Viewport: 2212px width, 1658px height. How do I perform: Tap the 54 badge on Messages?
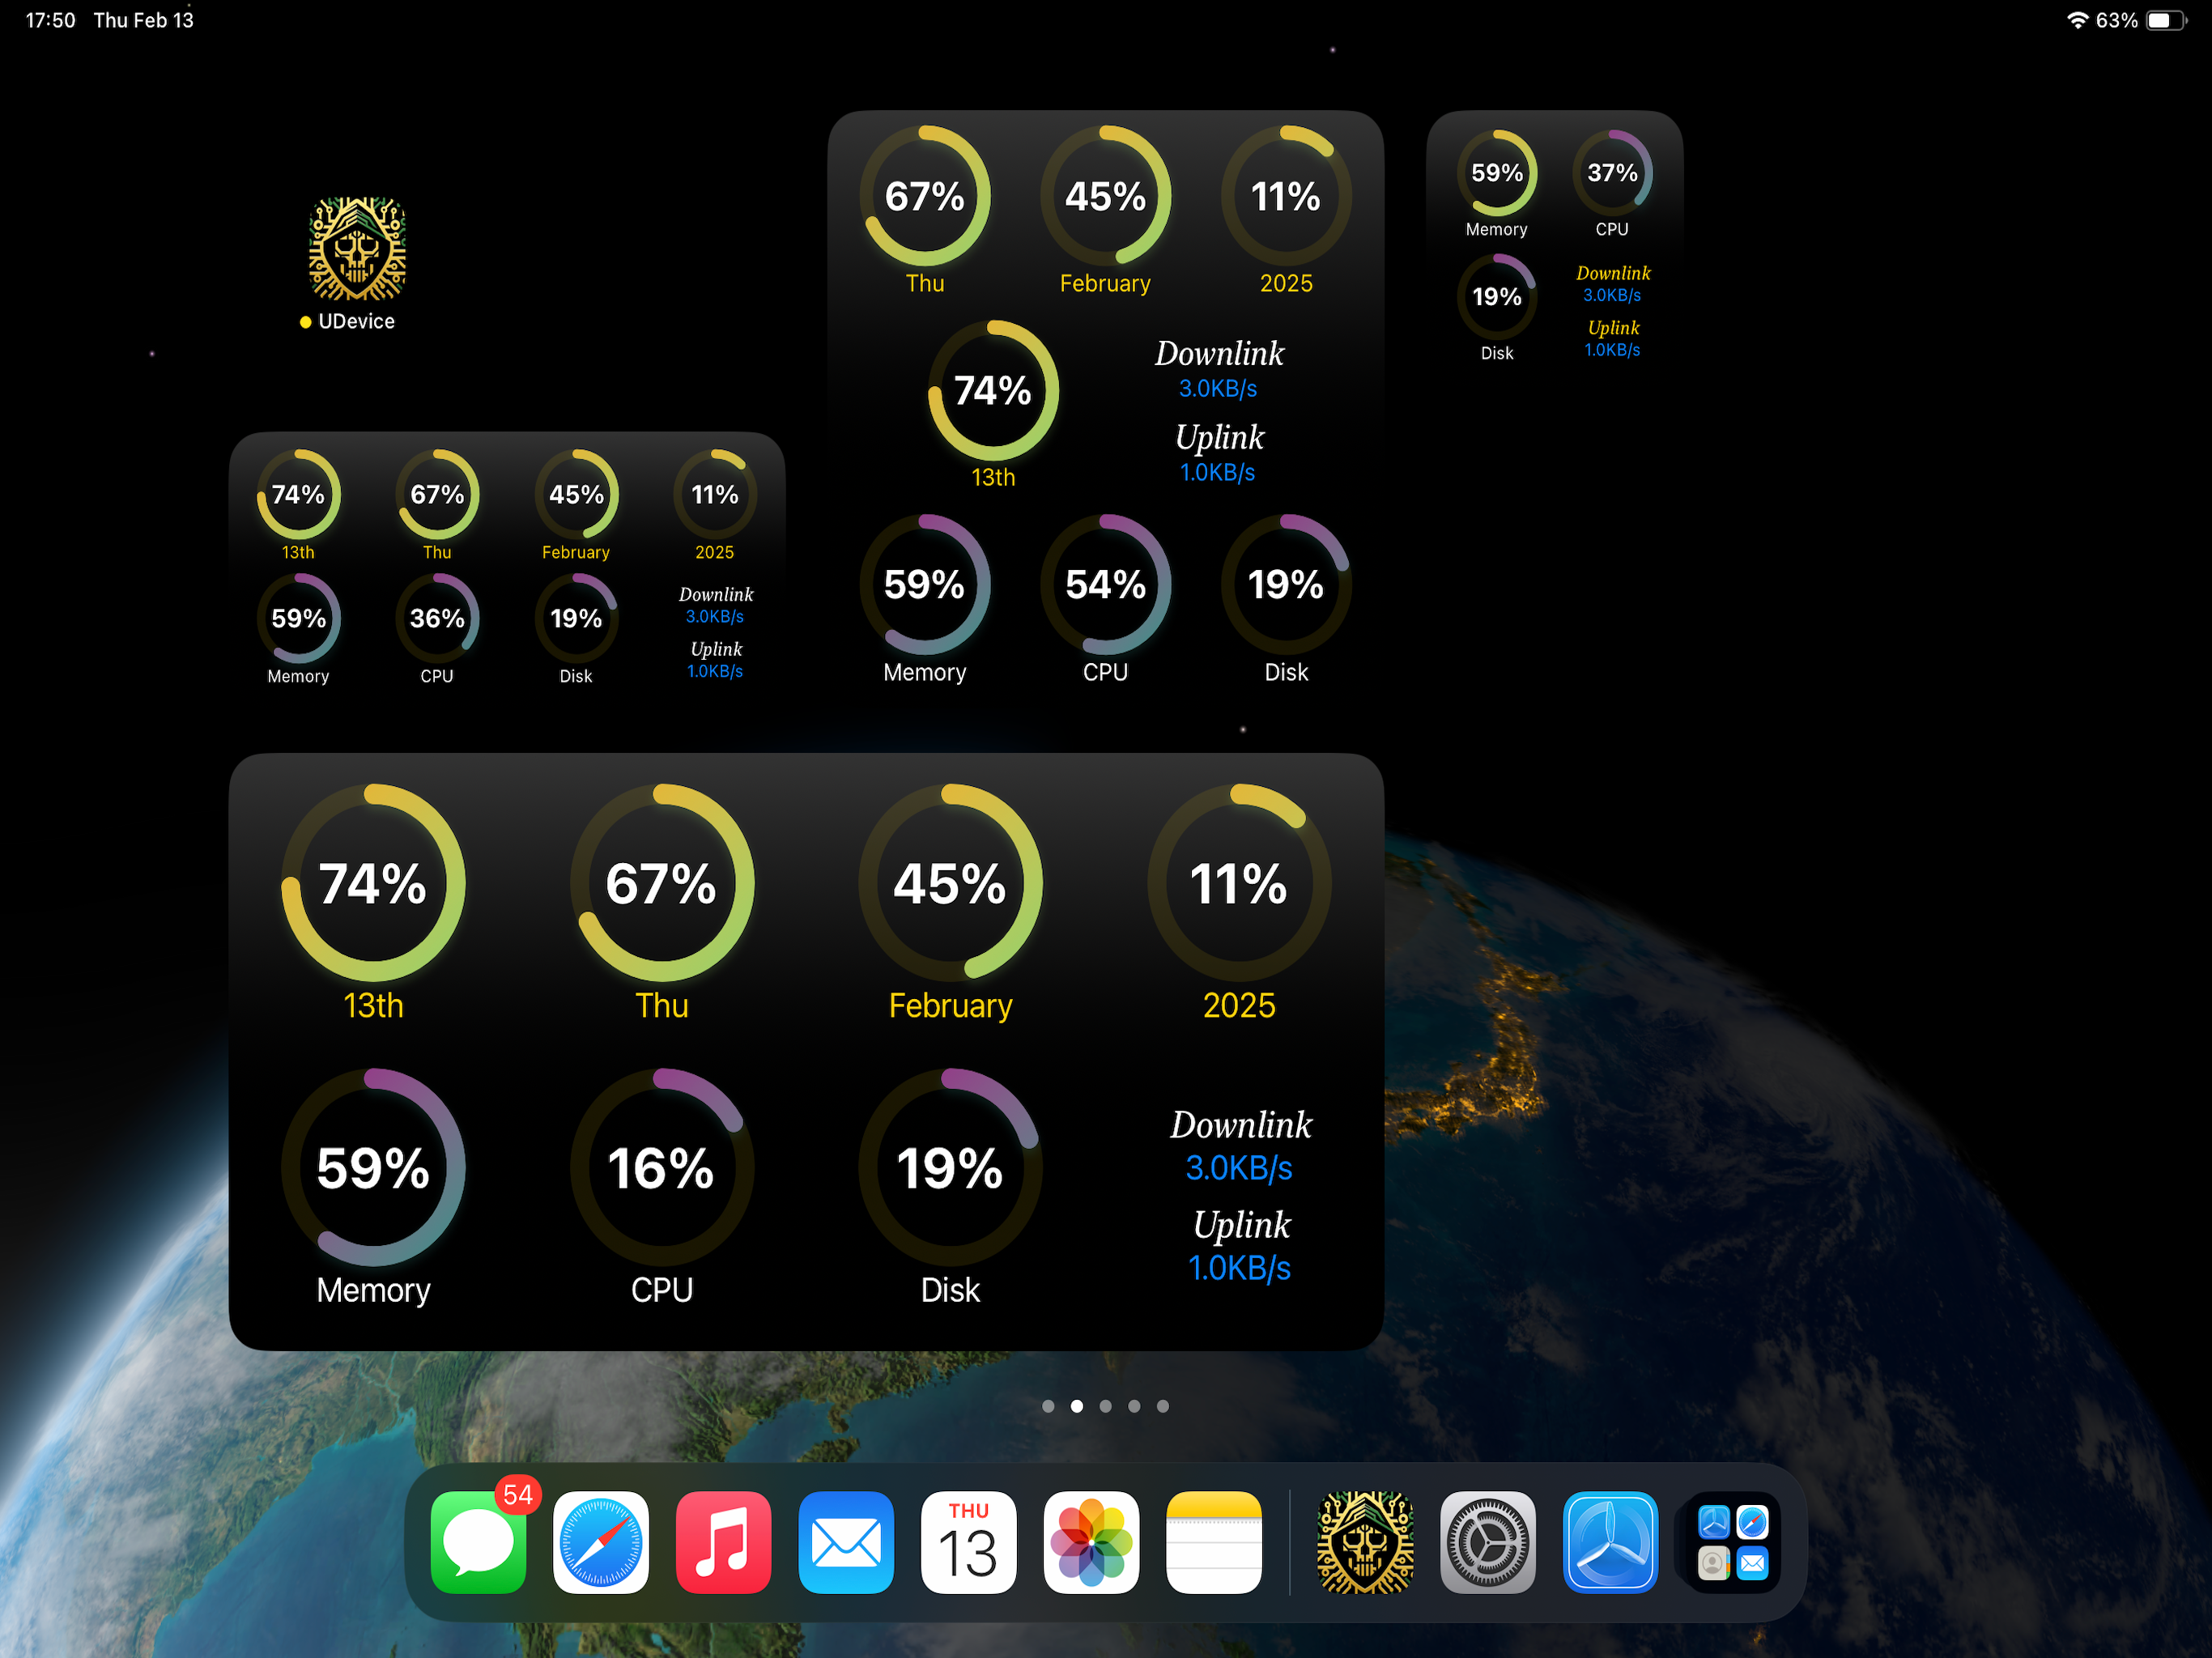(x=518, y=1494)
